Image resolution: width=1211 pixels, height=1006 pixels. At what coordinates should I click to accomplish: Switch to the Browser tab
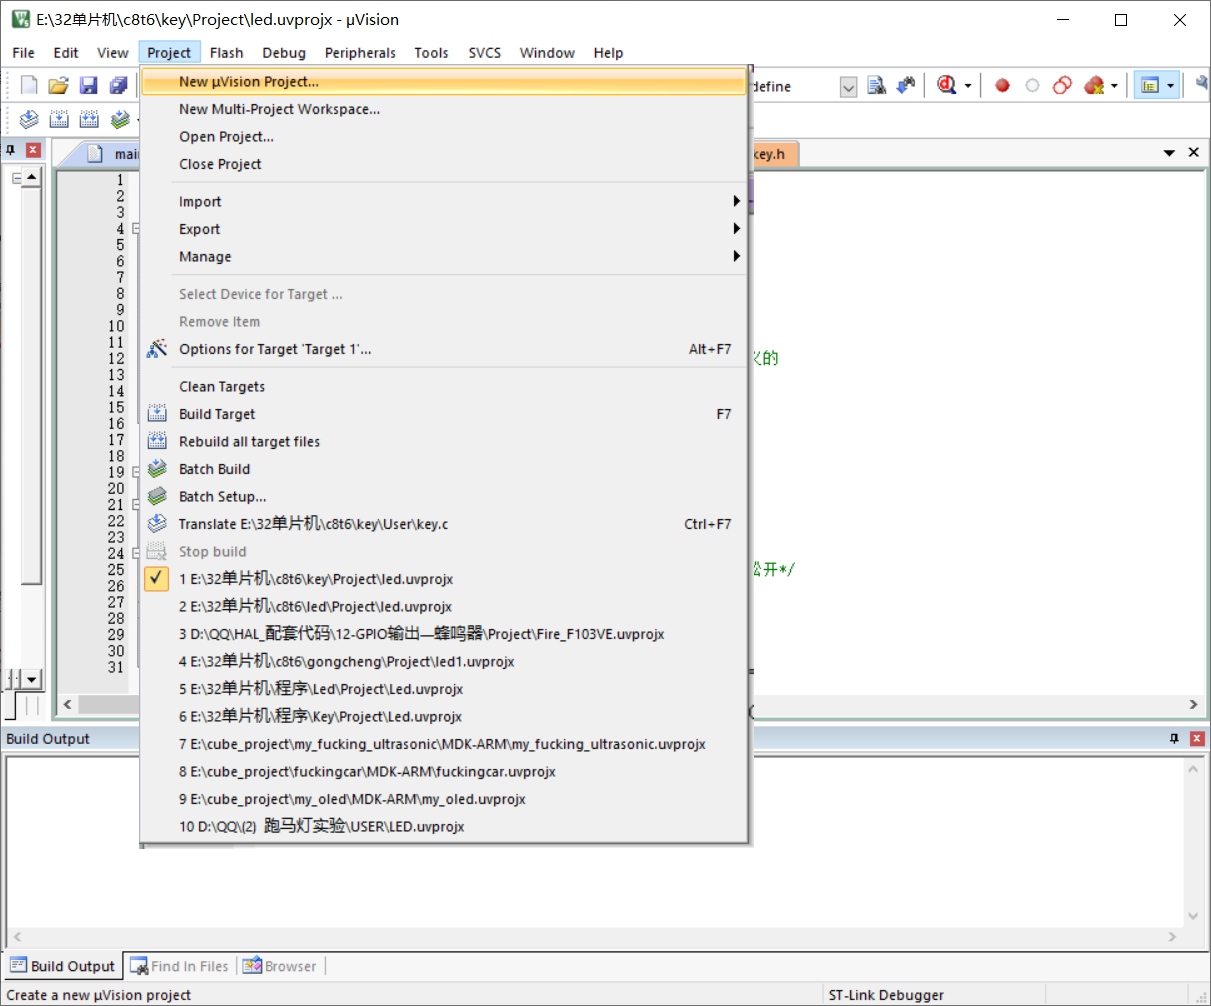coord(280,966)
